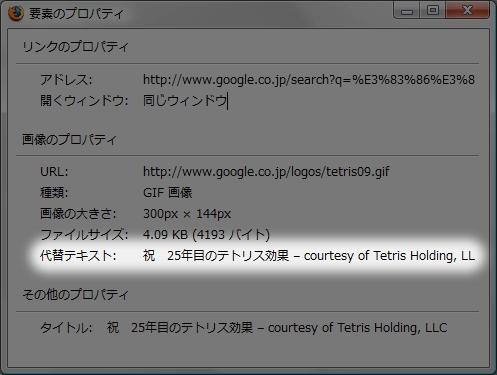497x375 pixels.
Task: Click the アドレス google search URL field
Action: (309, 80)
